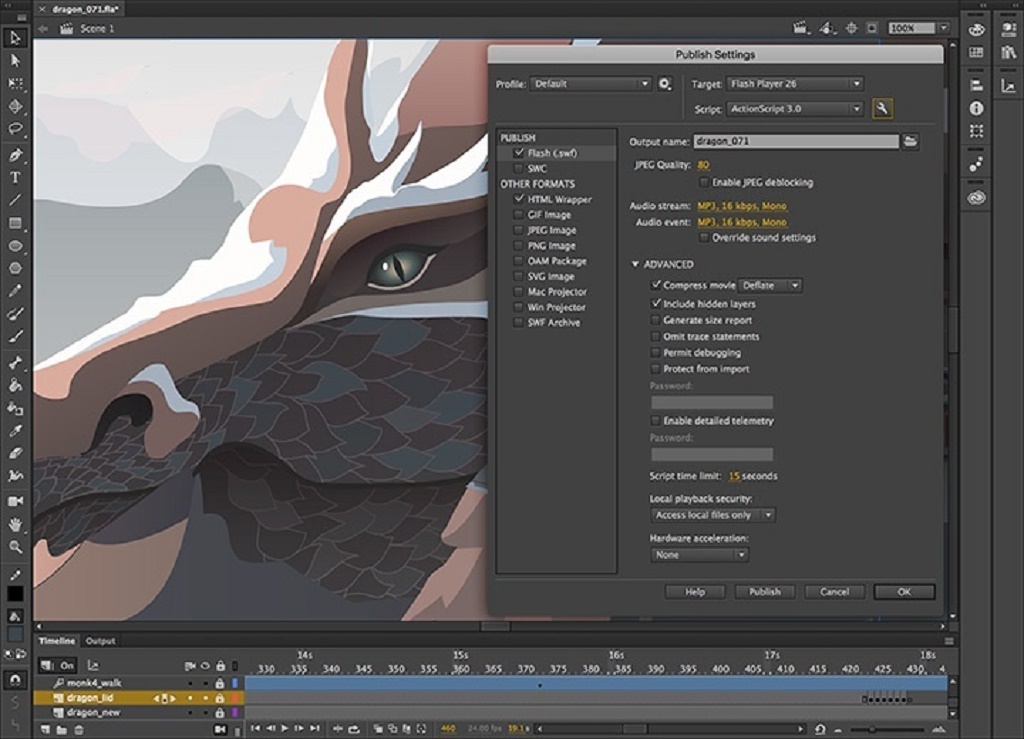This screenshot has height=739, width=1024.
Task: Select the Pen tool
Action: (15, 153)
